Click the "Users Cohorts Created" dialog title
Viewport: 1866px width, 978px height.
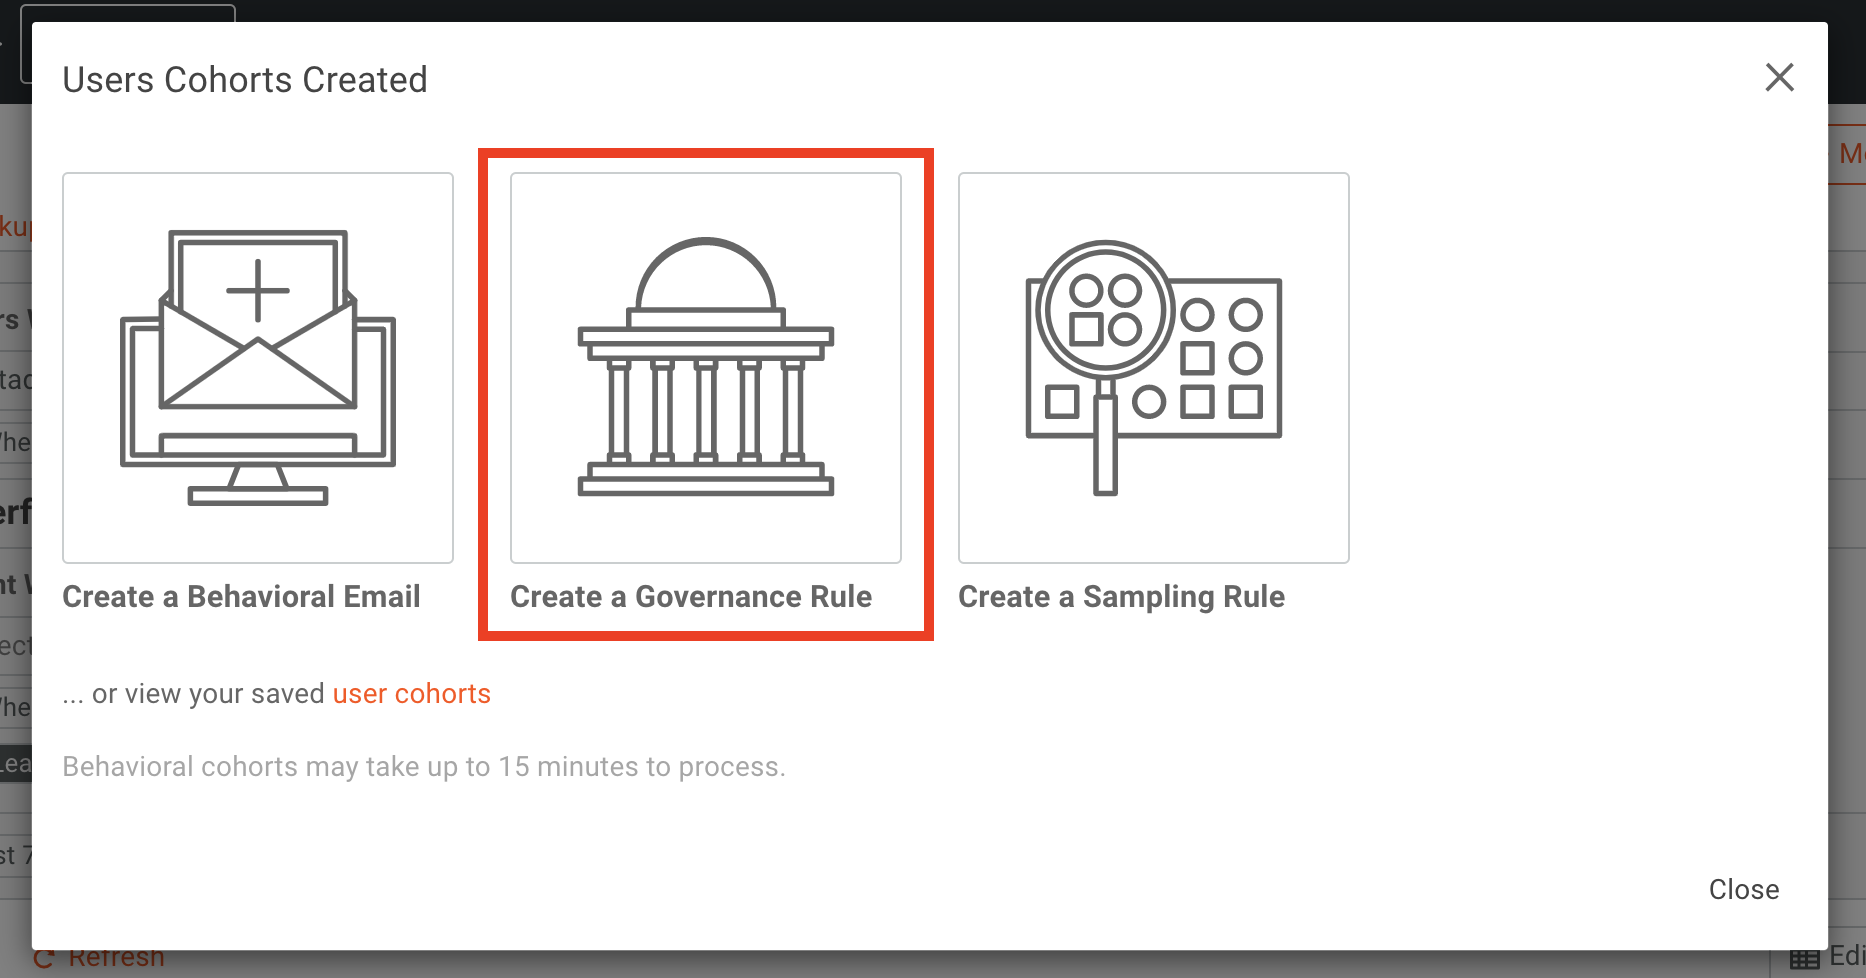[x=245, y=80]
